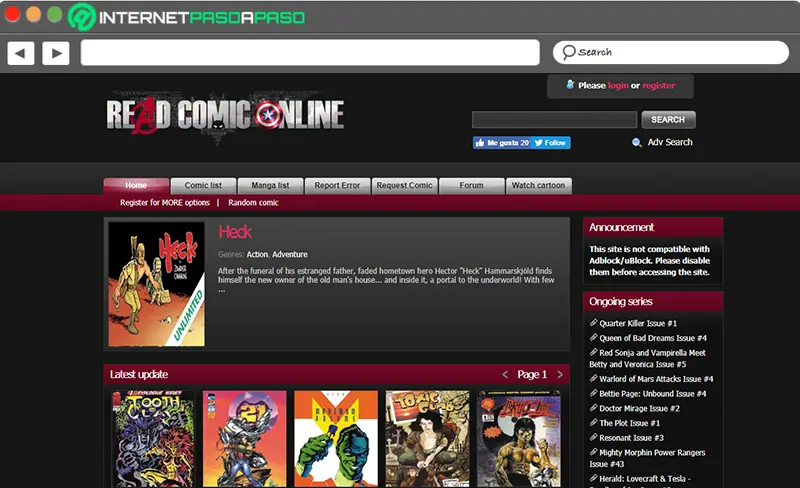Screen dimensions: 800x488
Task: Click the SEARCH button
Action: [668, 119]
